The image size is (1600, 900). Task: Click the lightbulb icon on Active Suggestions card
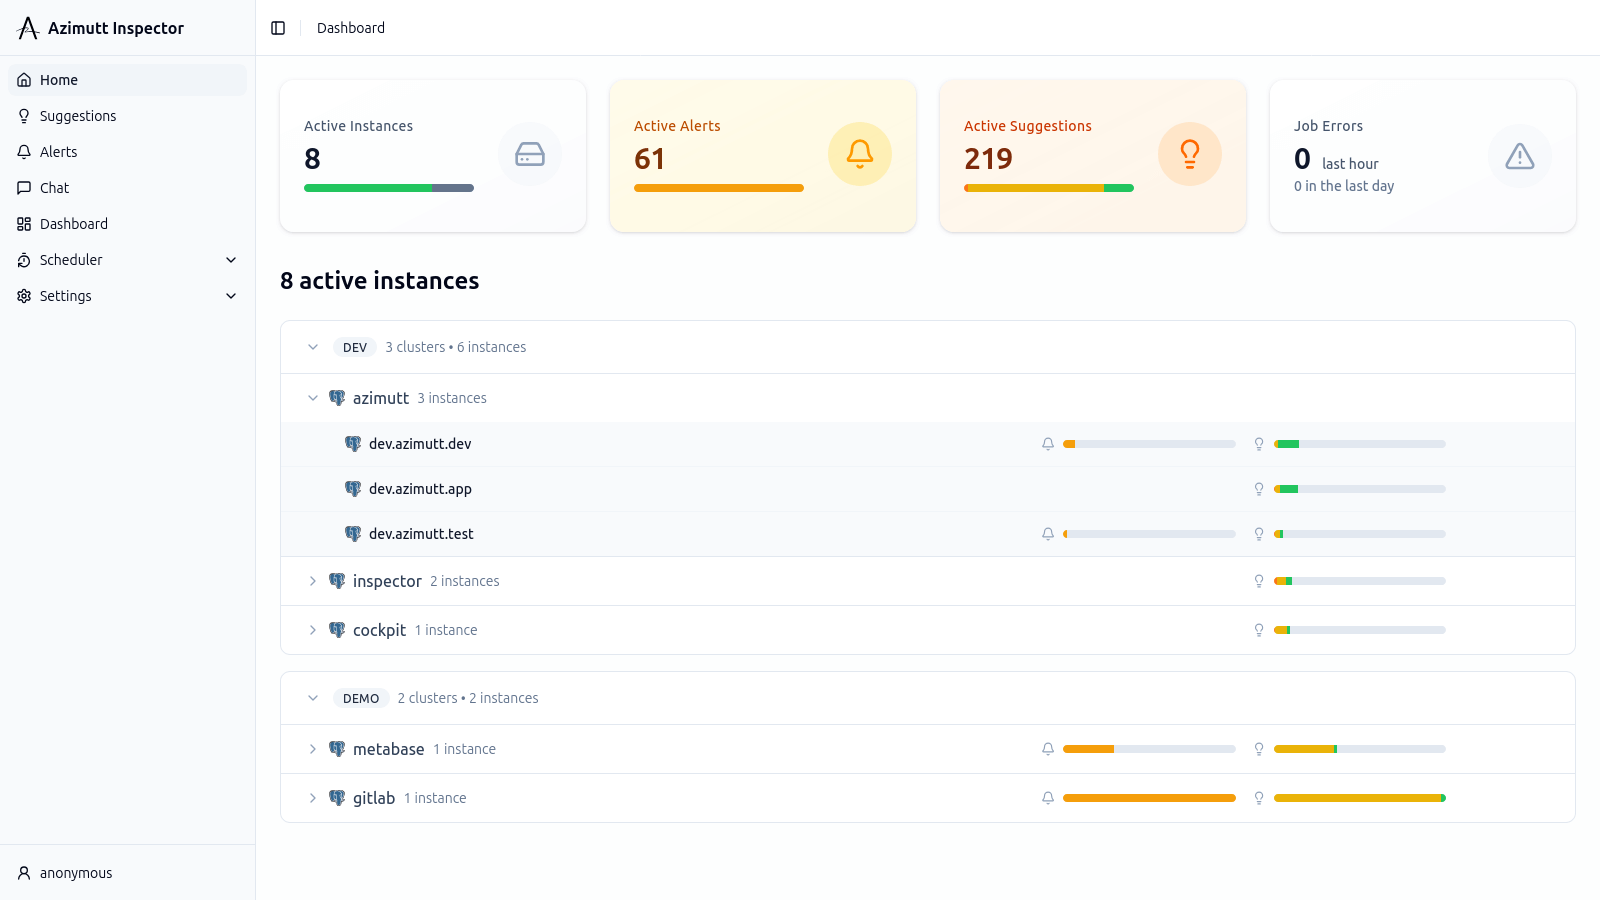(x=1189, y=154)
